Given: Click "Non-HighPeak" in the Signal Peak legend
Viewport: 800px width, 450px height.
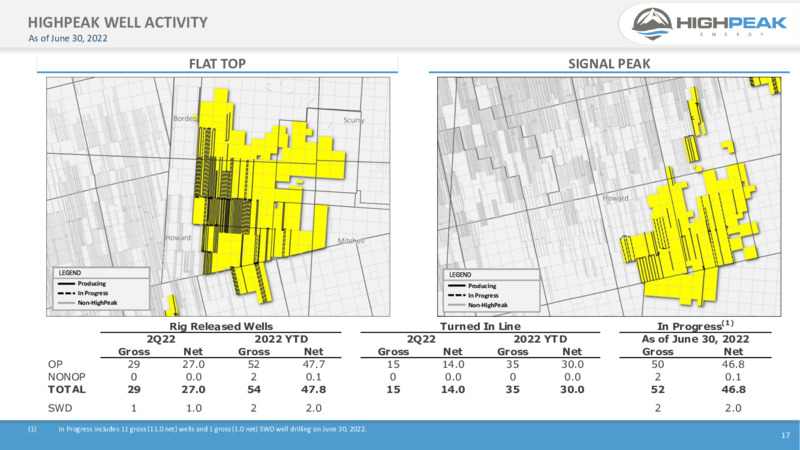Looking at the screenshot, I should (x=488, y=305).
